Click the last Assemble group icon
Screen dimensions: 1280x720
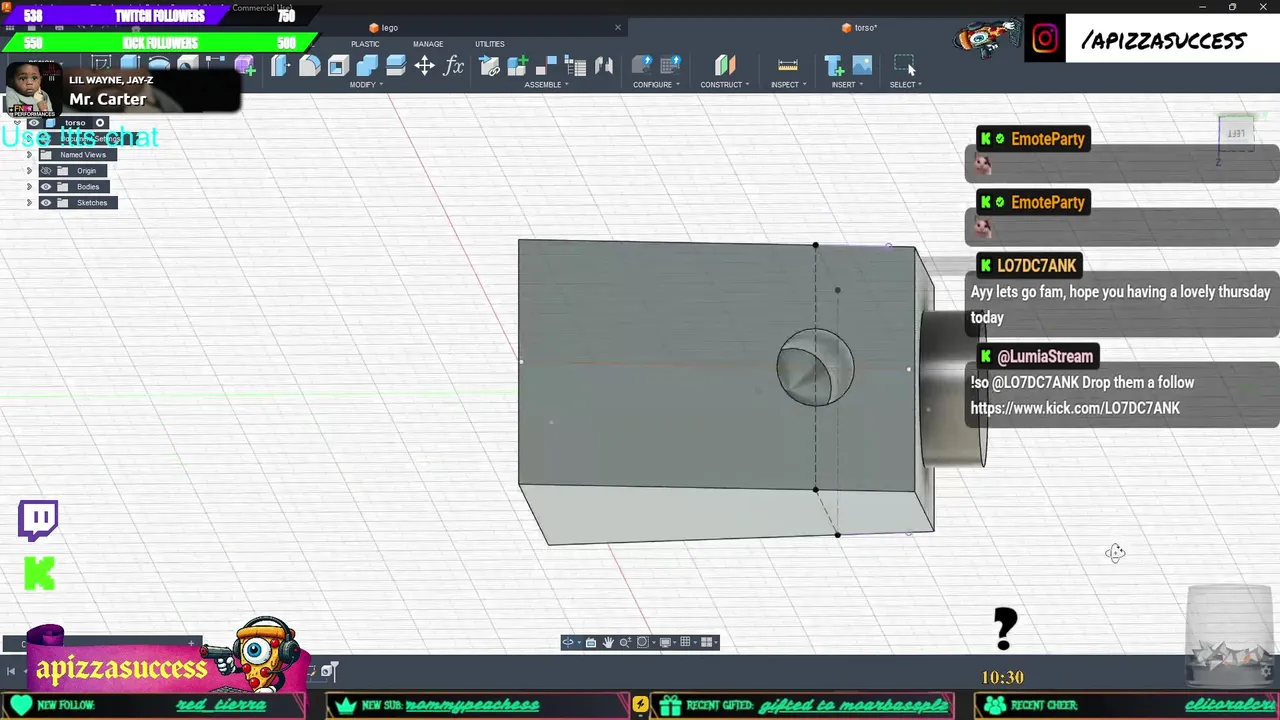click(604, 66)
